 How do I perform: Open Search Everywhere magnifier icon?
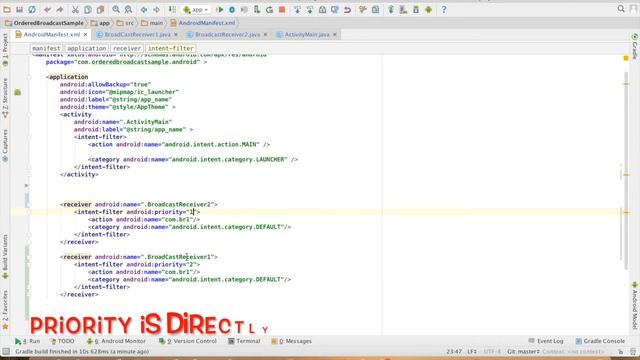tap(621, 9)
